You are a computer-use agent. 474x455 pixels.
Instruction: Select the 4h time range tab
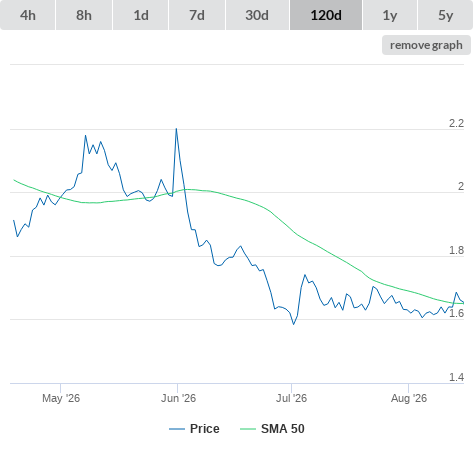click(28, 15)
